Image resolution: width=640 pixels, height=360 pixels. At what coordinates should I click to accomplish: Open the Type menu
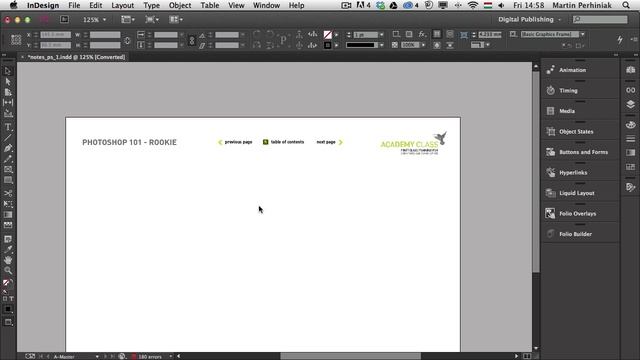(x=151, y=5)
